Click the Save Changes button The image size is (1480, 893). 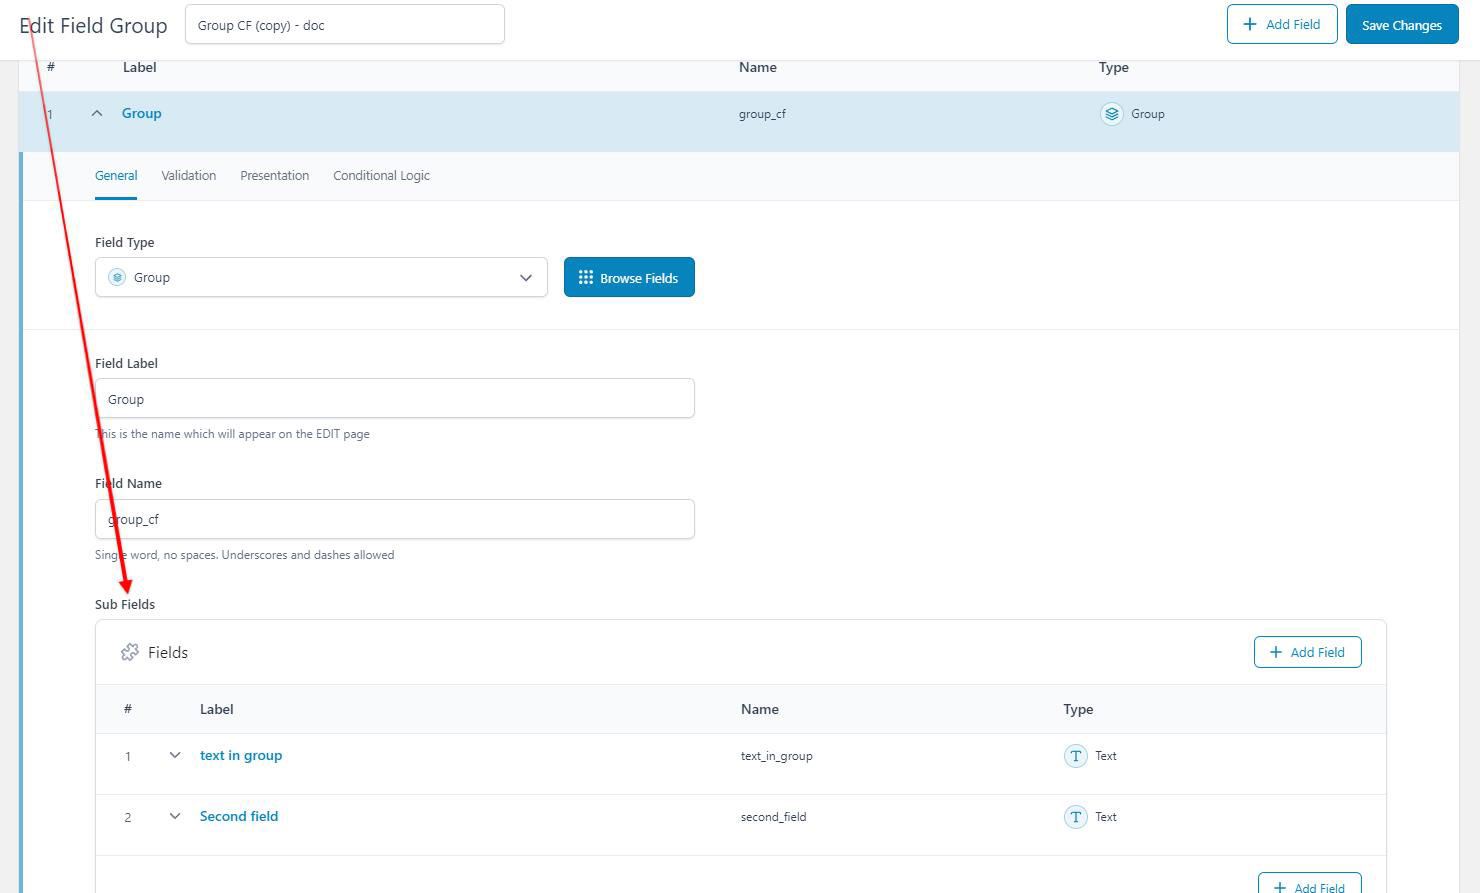pyautogui.click(x=1401, y=24)
